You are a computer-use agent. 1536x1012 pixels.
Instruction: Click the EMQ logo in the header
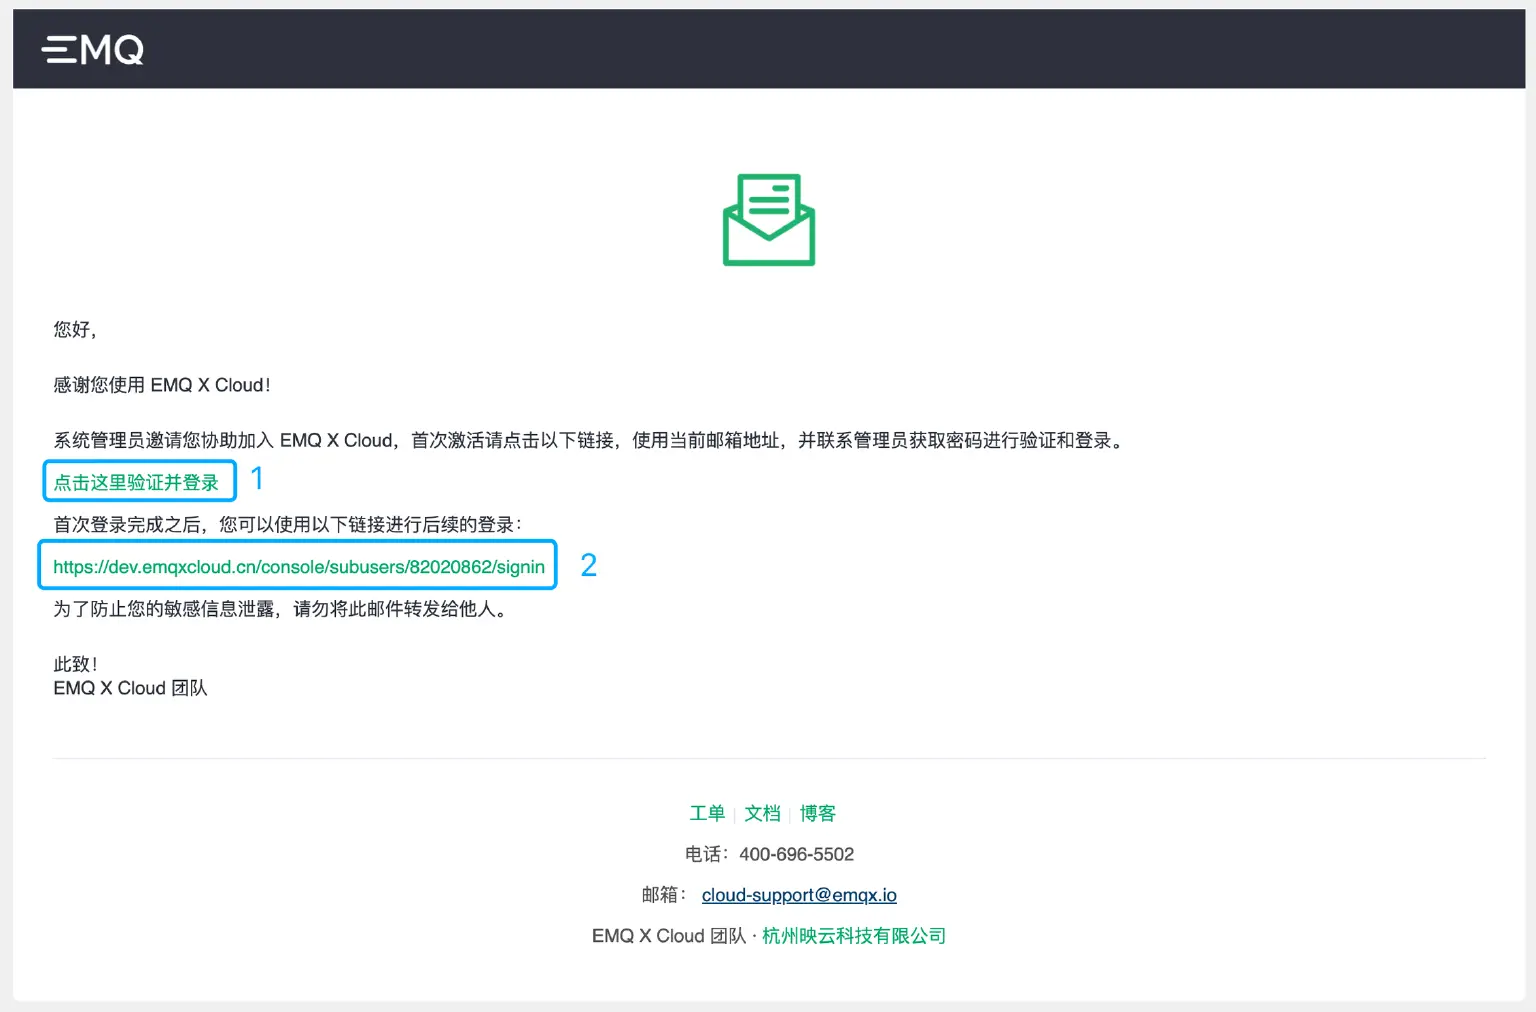(x=91, y=49)
